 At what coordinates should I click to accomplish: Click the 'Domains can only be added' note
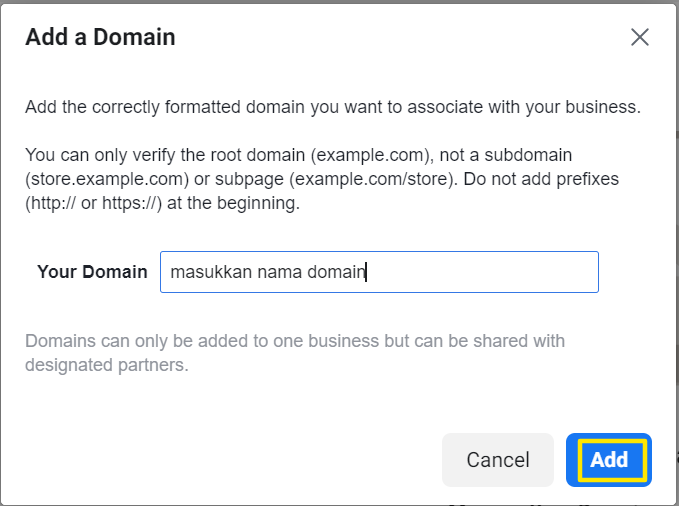coord(295,353)
